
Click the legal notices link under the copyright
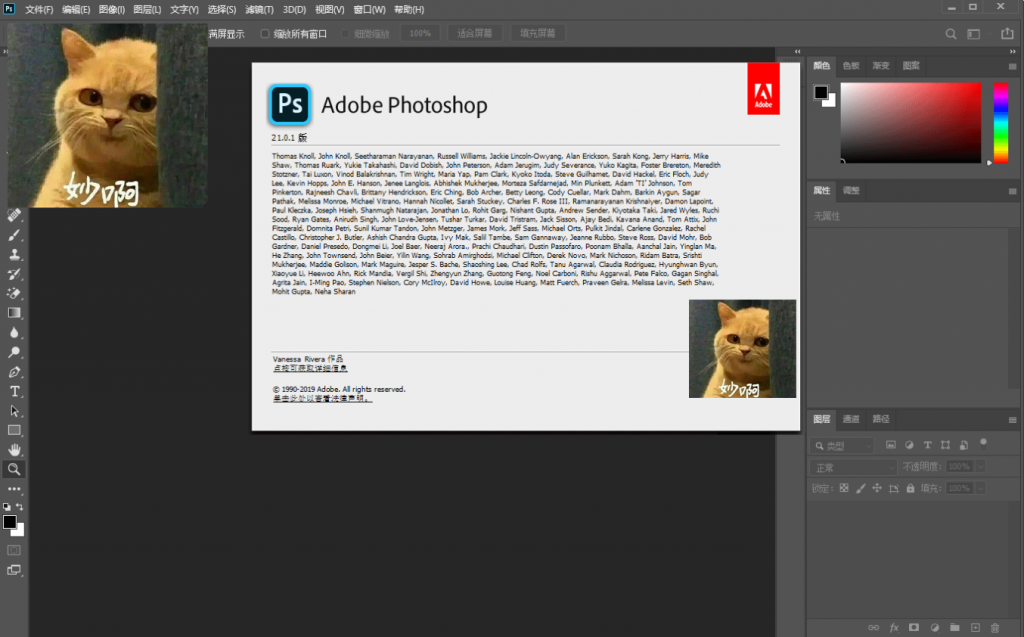pos(323,399)
